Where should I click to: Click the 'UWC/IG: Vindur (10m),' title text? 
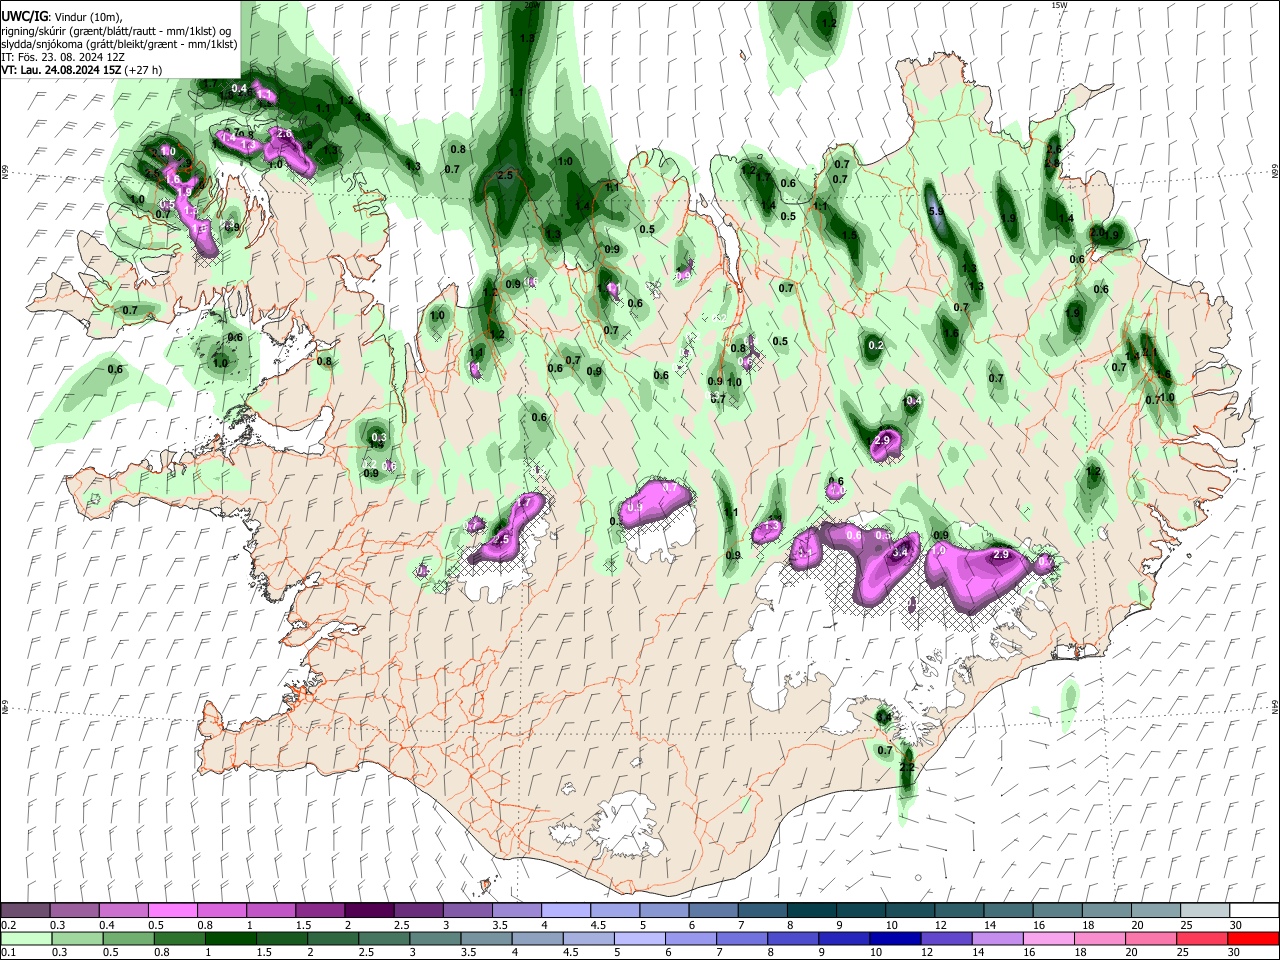[60, 17]
